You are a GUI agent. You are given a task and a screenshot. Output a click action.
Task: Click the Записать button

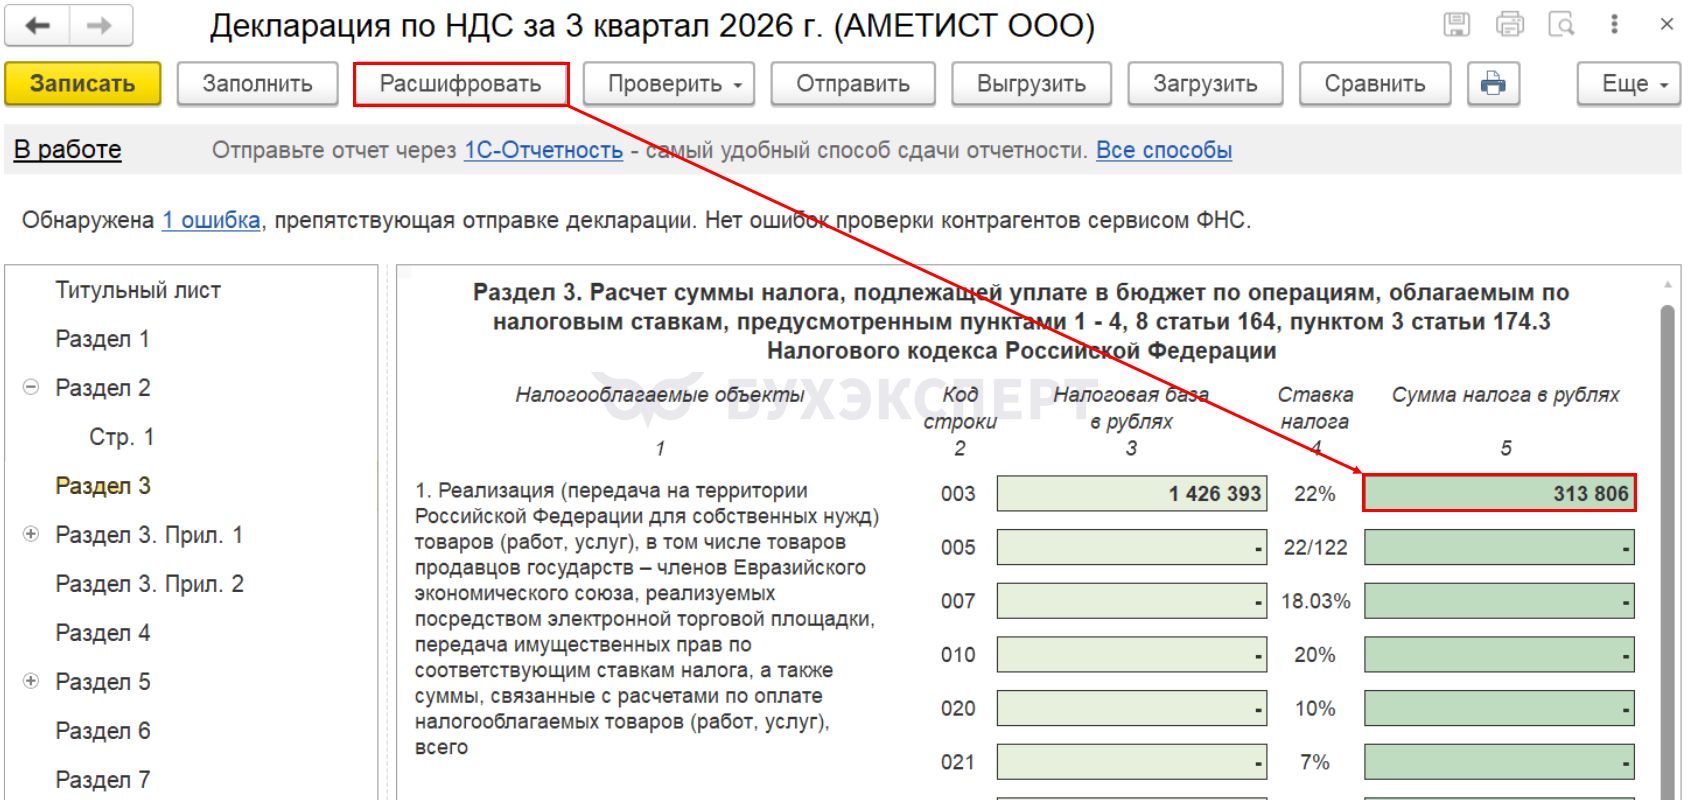tap(83, 84)
